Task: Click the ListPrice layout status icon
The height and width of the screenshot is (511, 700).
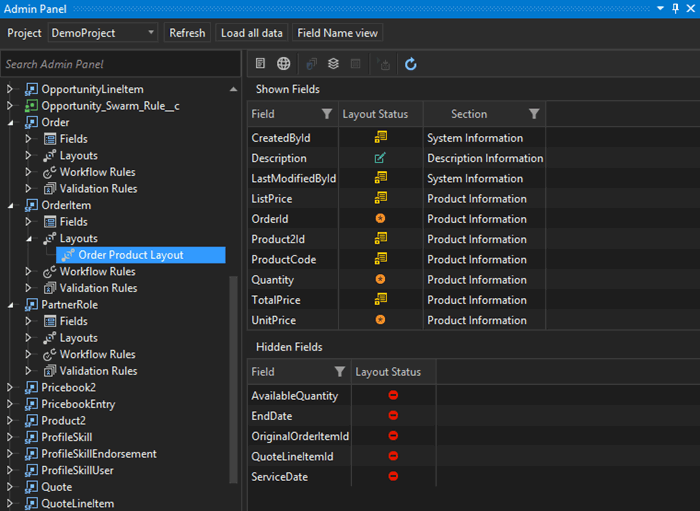Action: coord(381,198)
